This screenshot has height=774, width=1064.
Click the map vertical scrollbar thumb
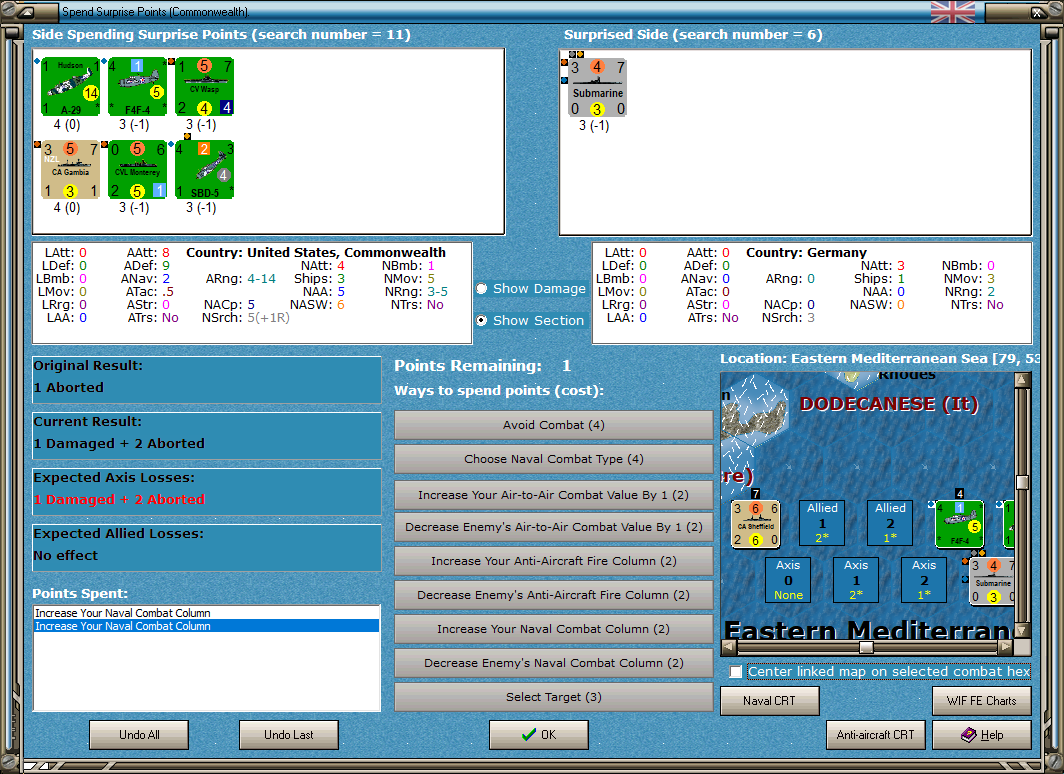(x=1022, y=482)
